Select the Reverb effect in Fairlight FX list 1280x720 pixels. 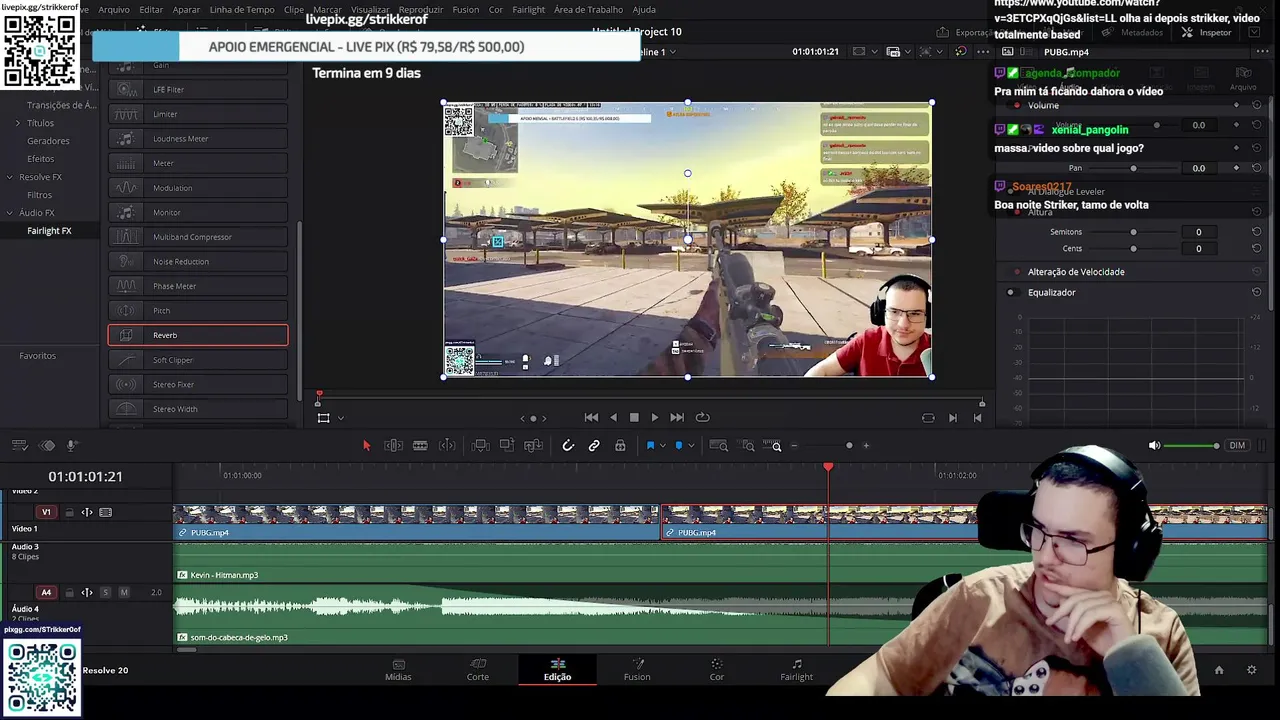click(198, 335)
